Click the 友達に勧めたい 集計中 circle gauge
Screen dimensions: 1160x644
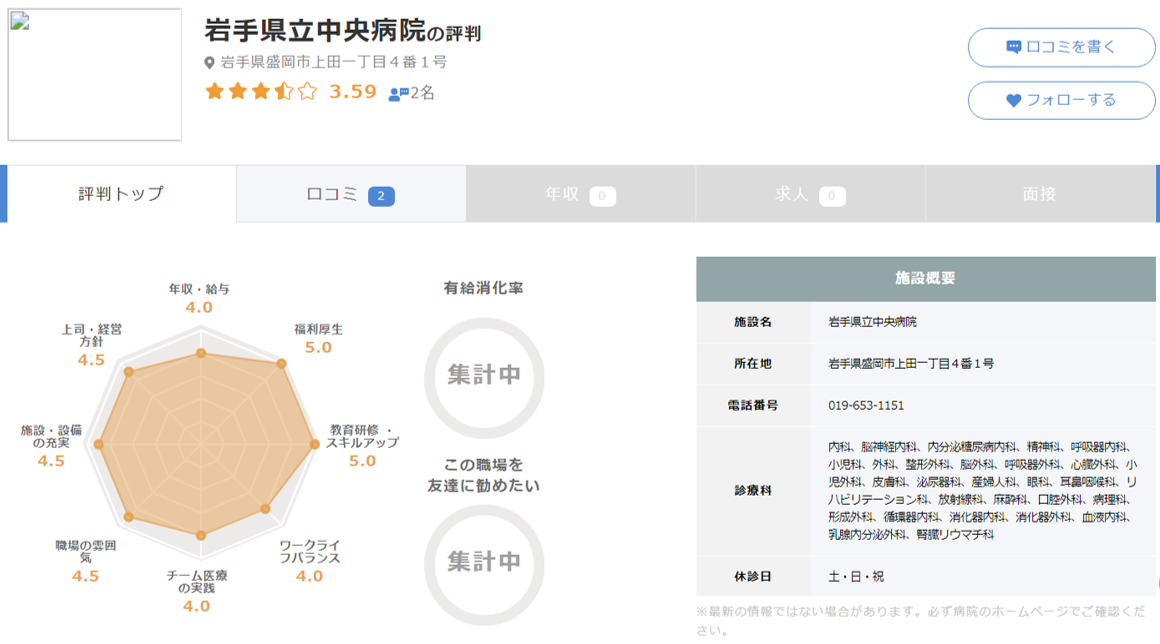point(484,561)
